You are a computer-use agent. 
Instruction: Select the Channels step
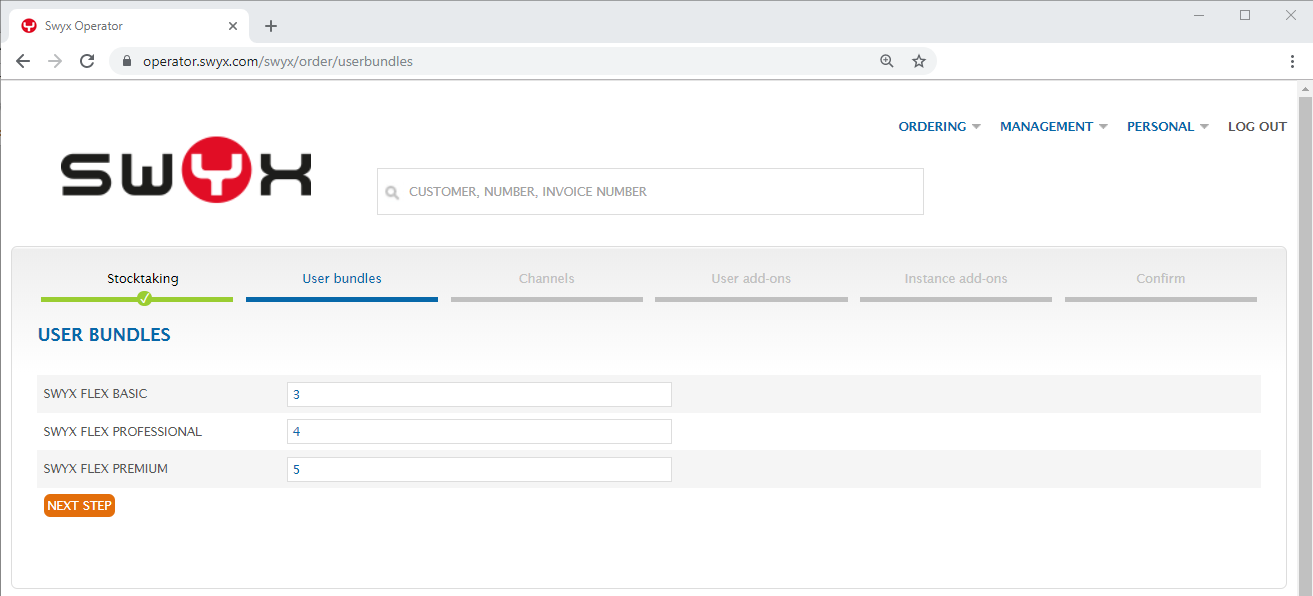(547, 279)
